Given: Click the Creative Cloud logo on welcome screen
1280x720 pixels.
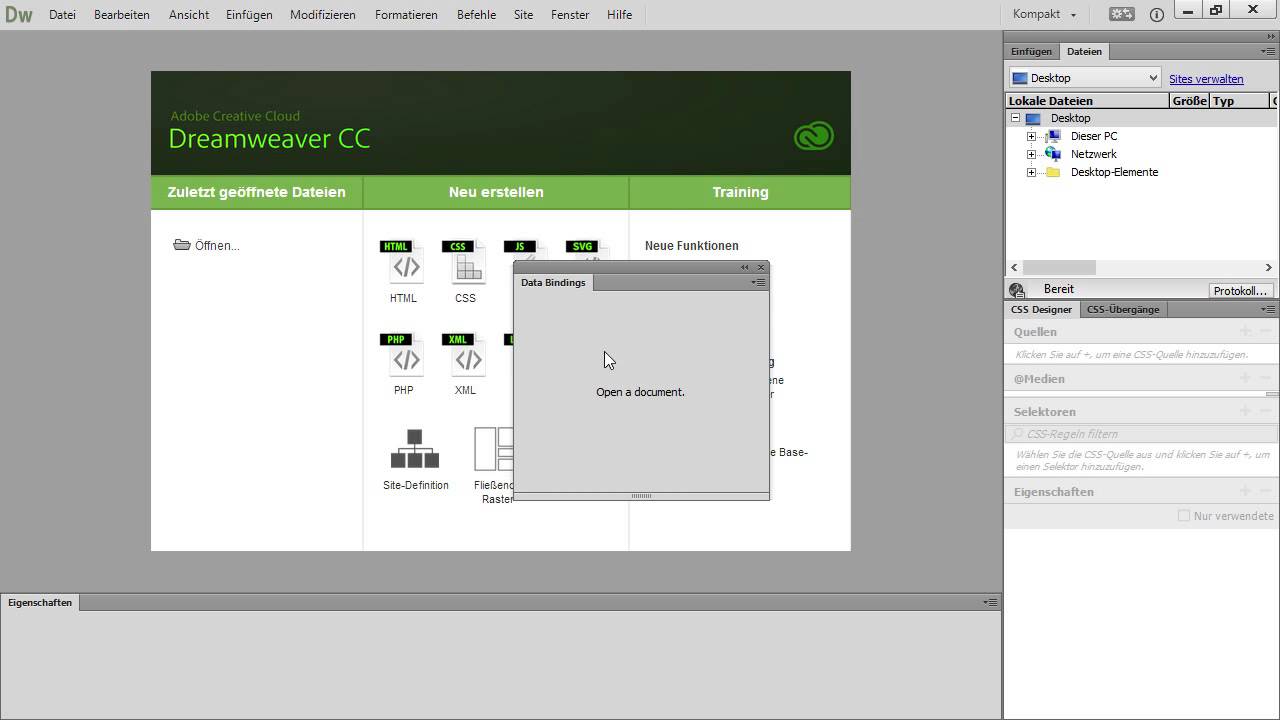Looking at the screenshot, I should (x=813, y=136).
